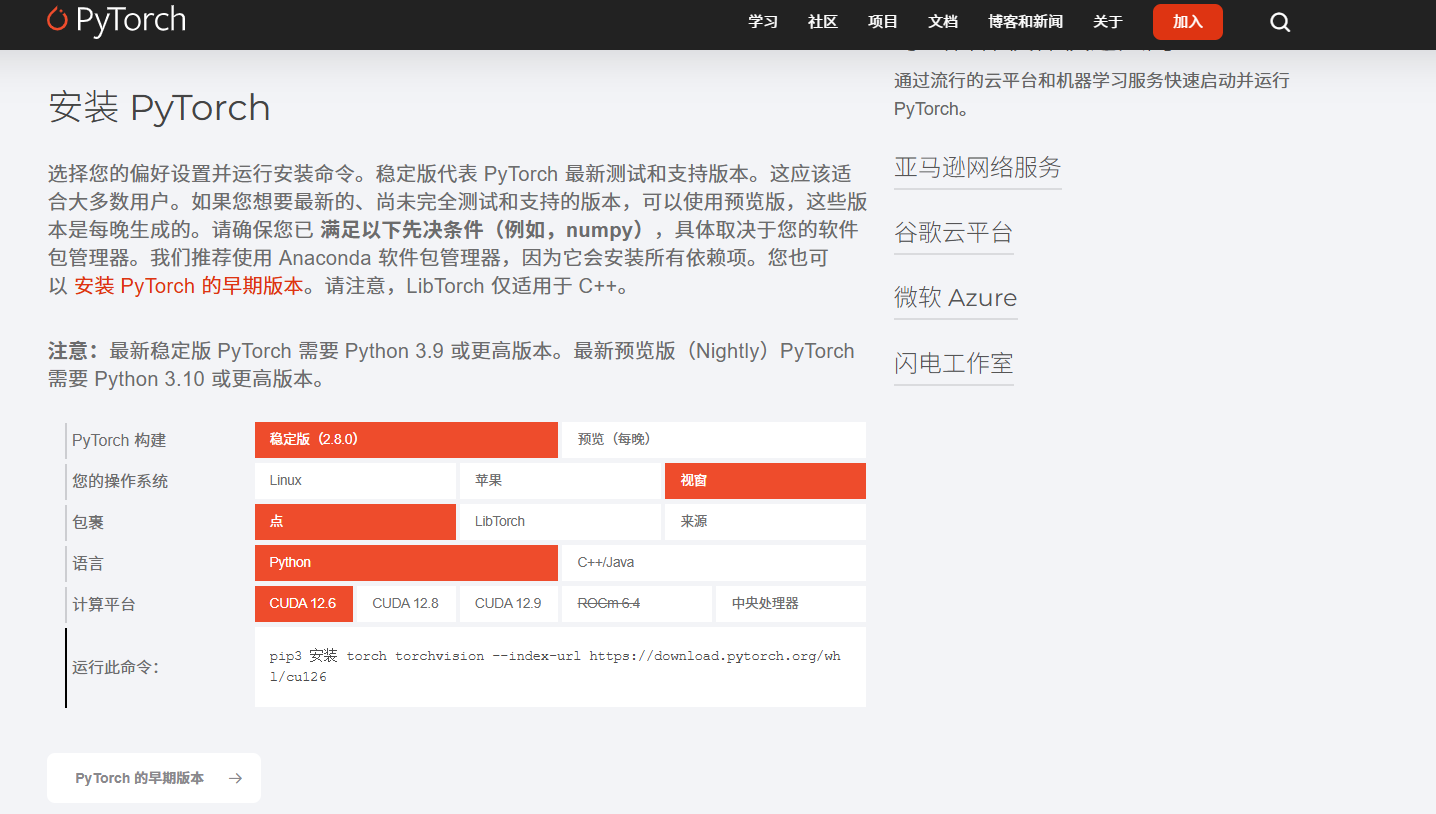Open the 项目 menu
Viewport: 1436px width, 814px height.
883,22
